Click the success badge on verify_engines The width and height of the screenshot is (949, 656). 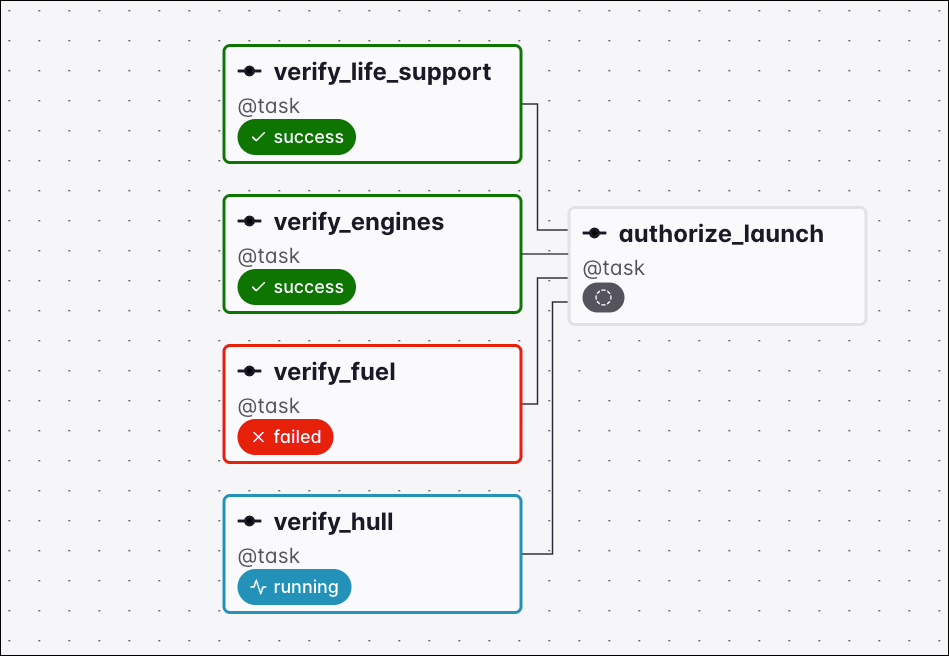pyautogui.click(x=297, y=287)
